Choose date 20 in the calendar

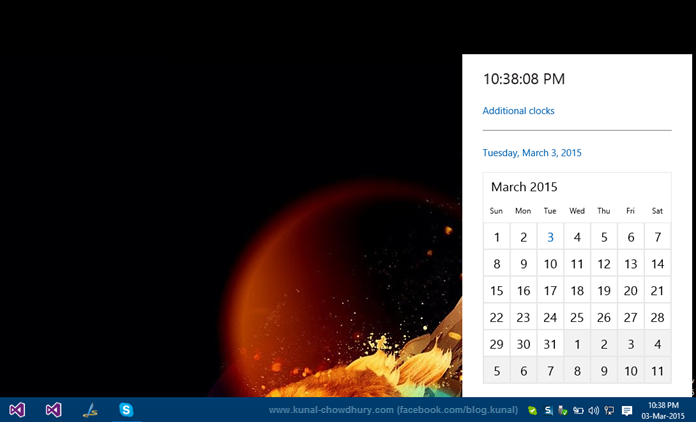pyautogui.click(x=631, y=291)
